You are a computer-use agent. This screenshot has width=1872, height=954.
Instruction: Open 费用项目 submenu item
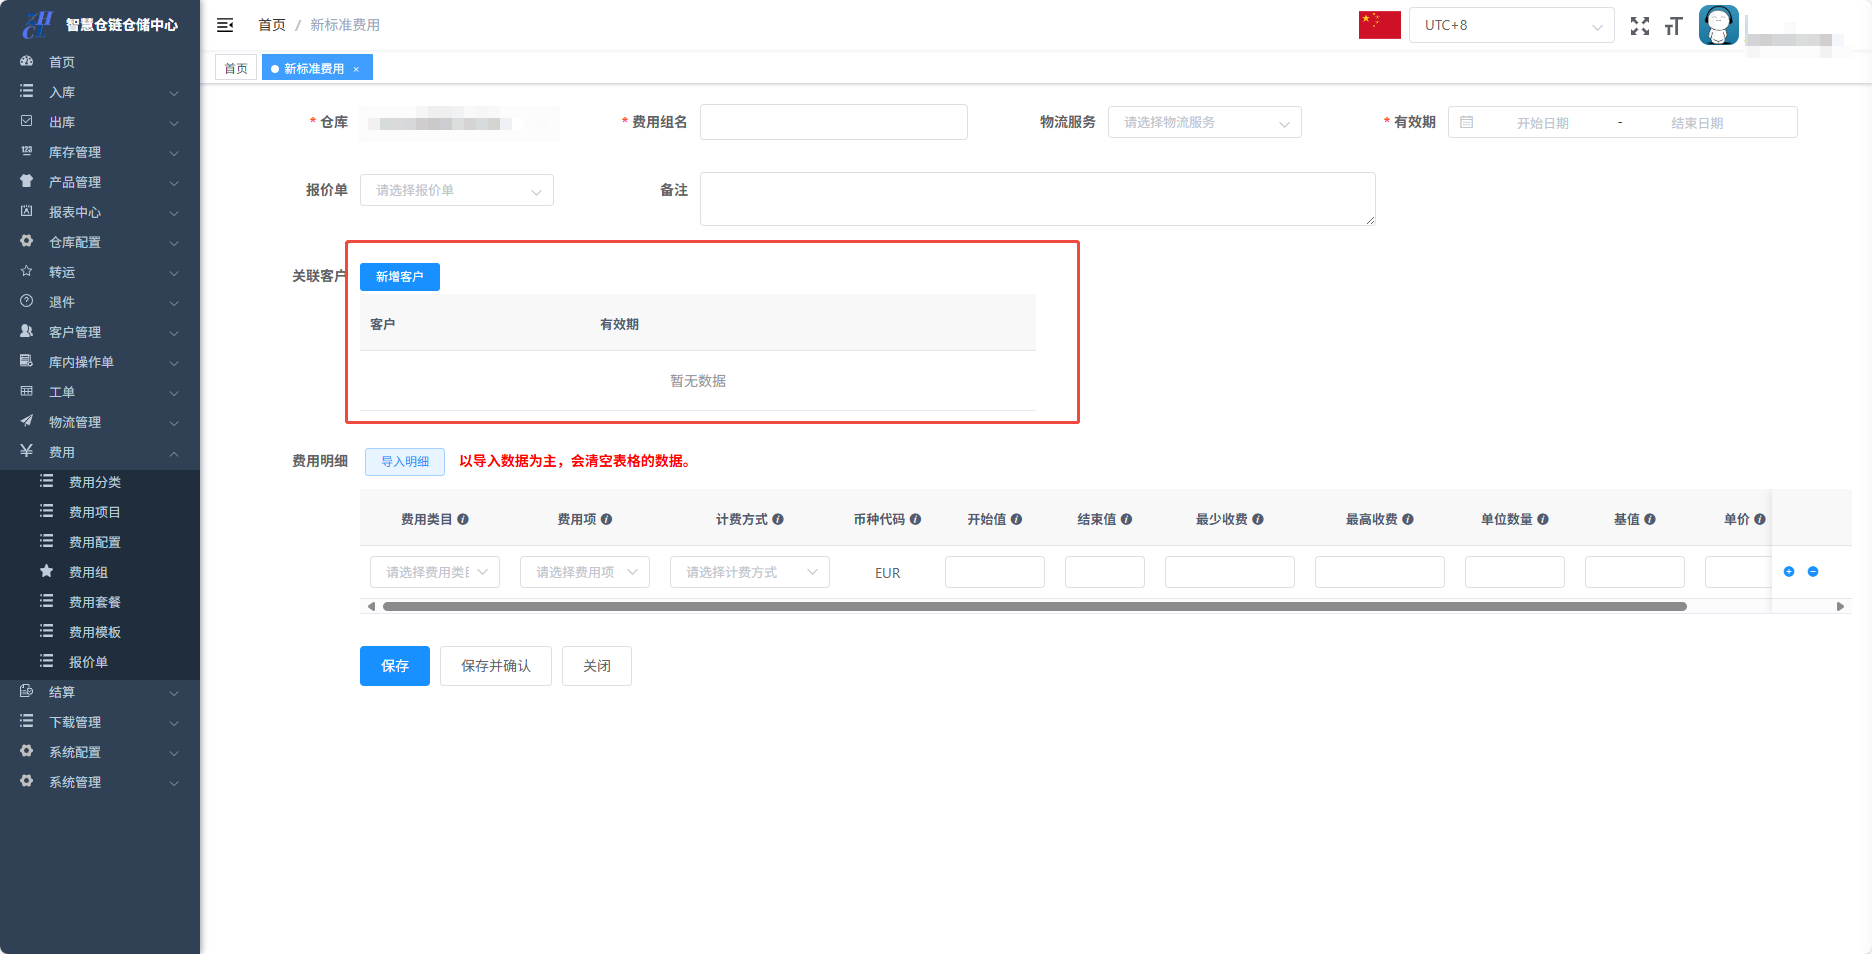click(x=100, y=512)
